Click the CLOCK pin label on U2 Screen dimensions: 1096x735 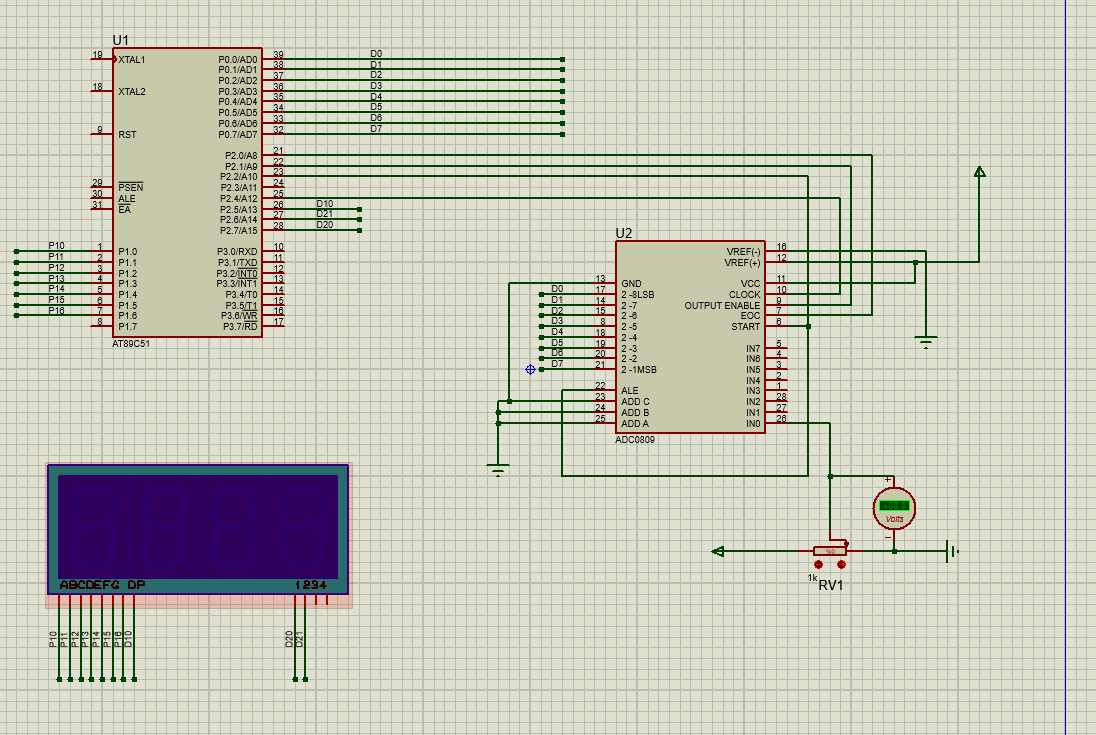click(x=744, y=295)
